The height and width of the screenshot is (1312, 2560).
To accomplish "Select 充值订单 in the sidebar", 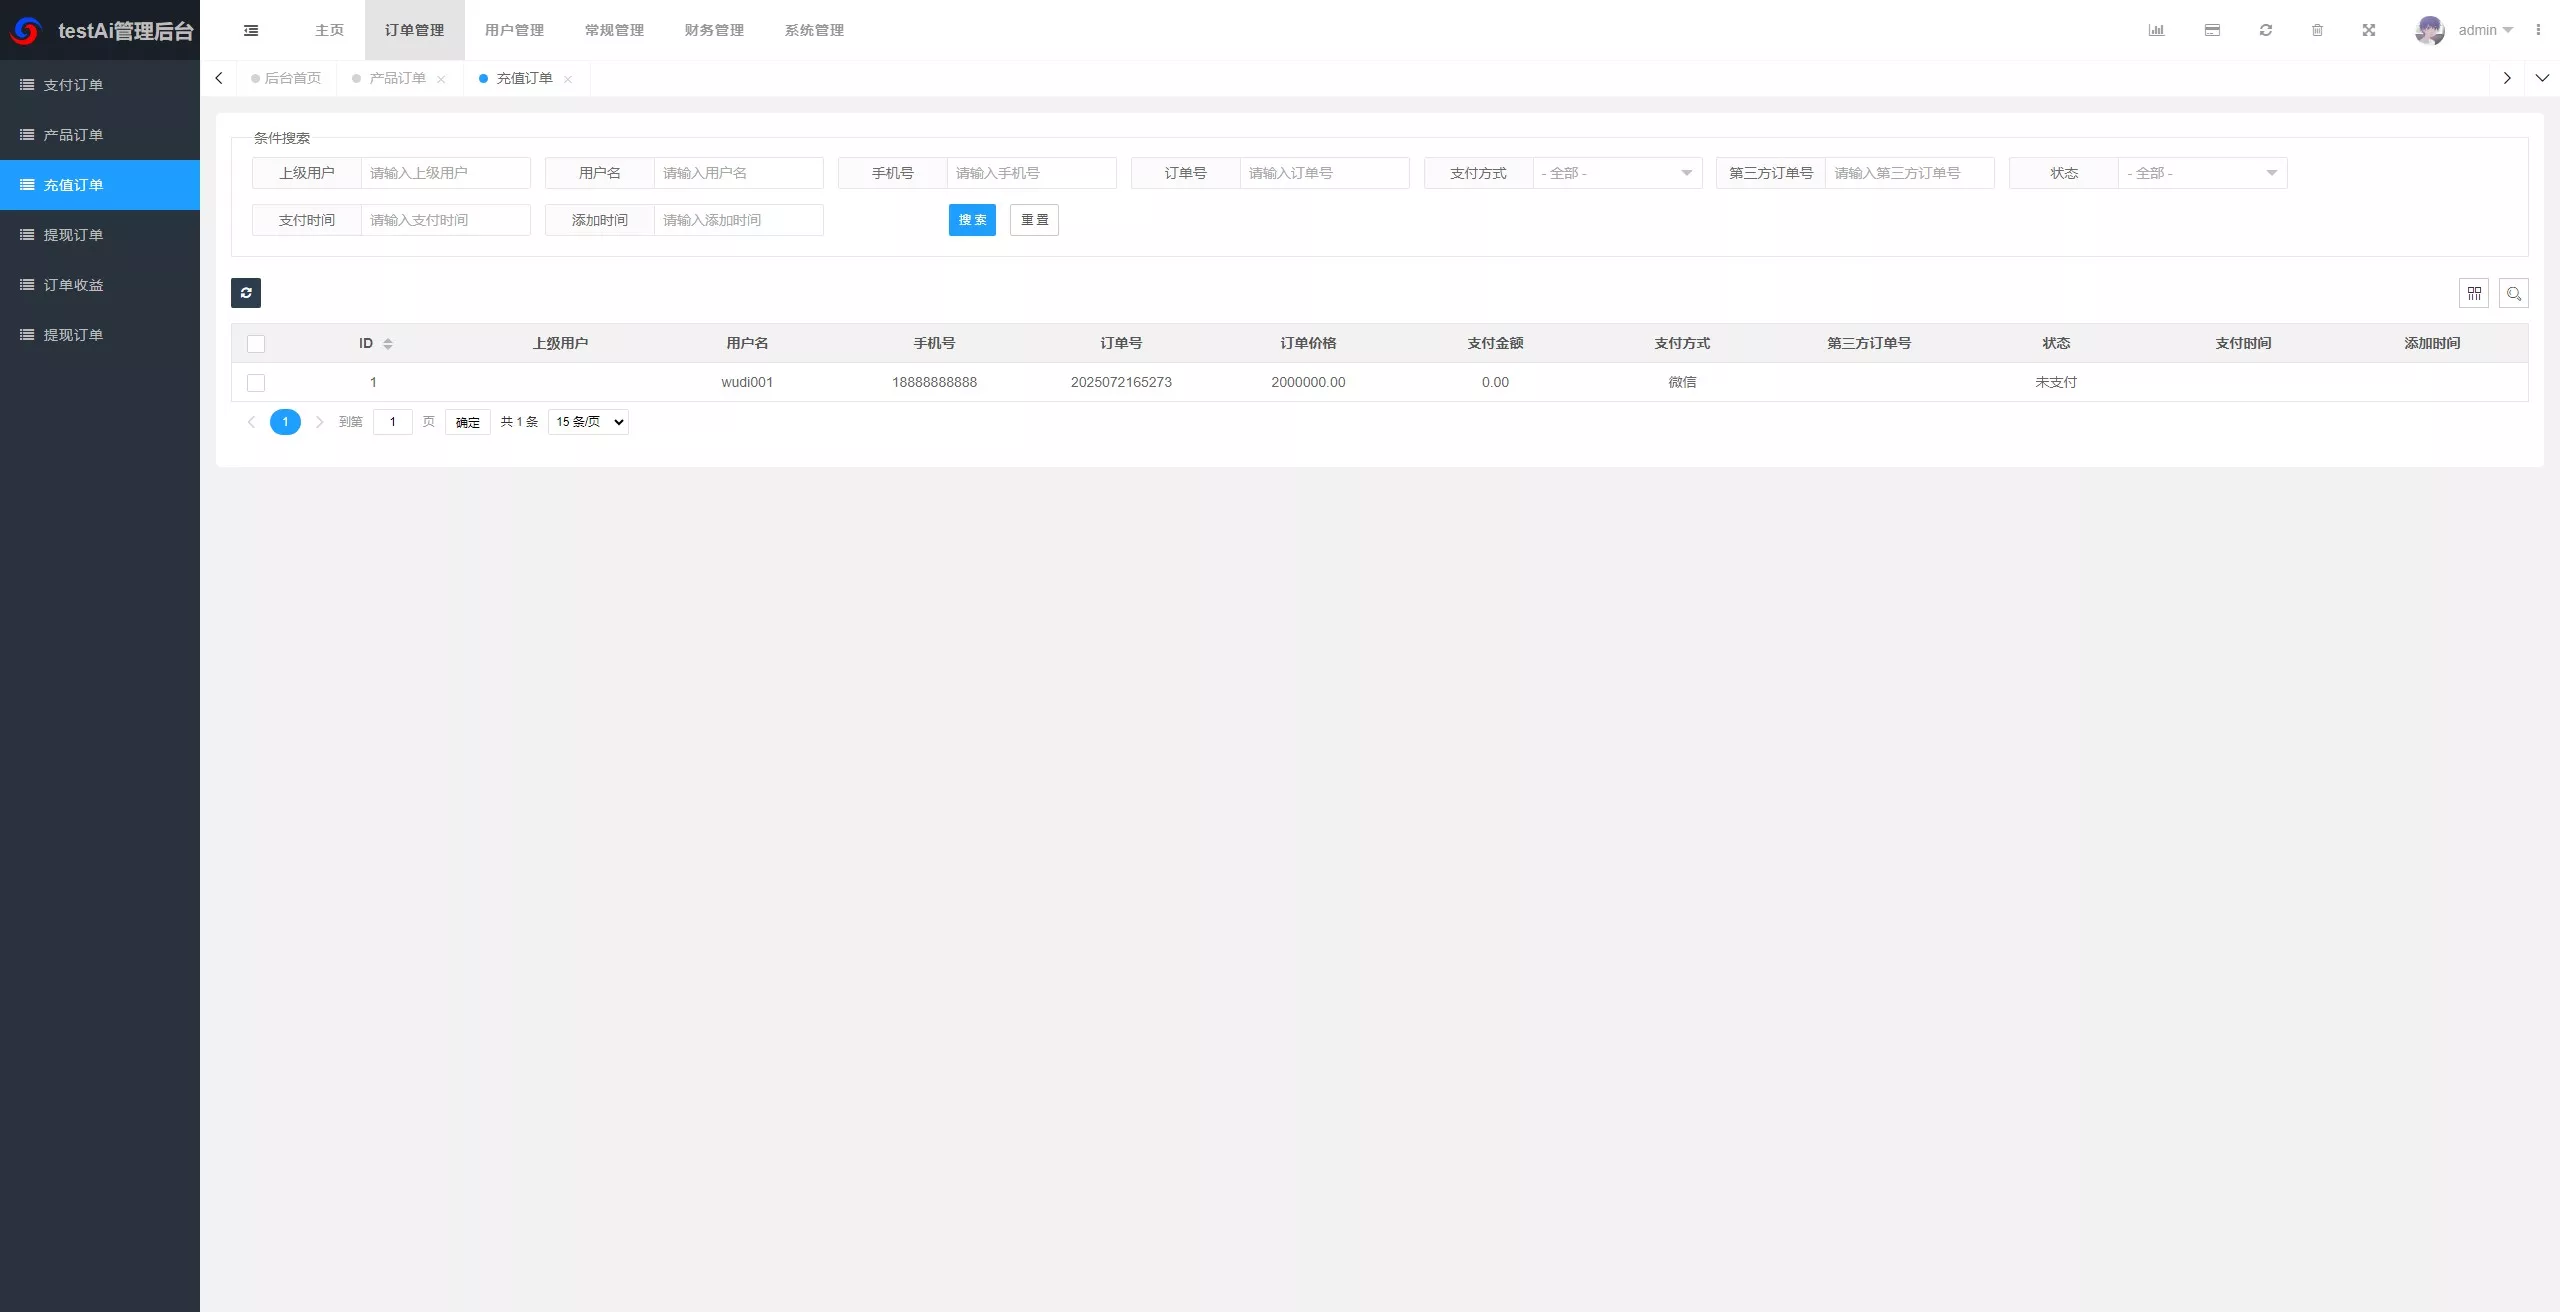I will point(100,185).
